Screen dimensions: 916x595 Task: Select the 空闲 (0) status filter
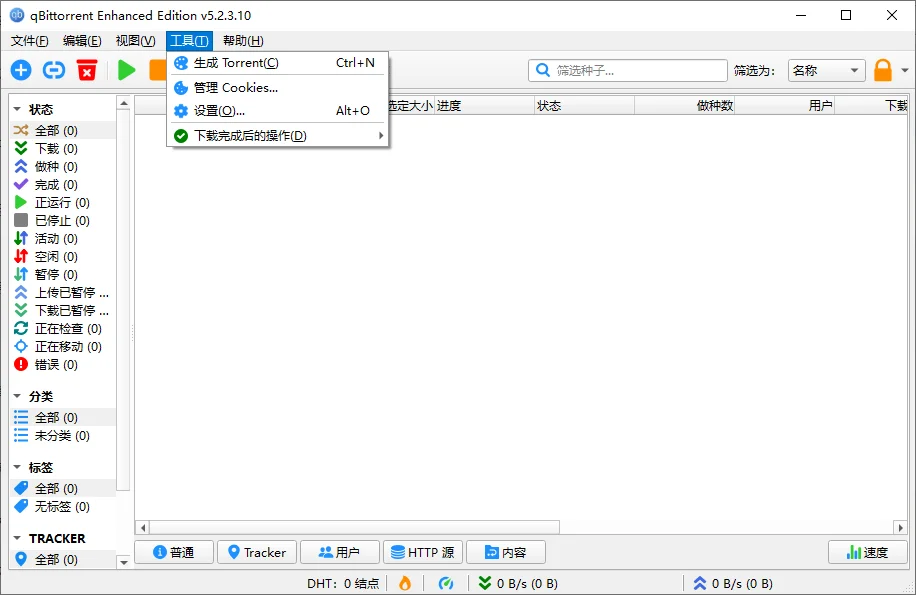pyautogui.click(x=63, y=256)
